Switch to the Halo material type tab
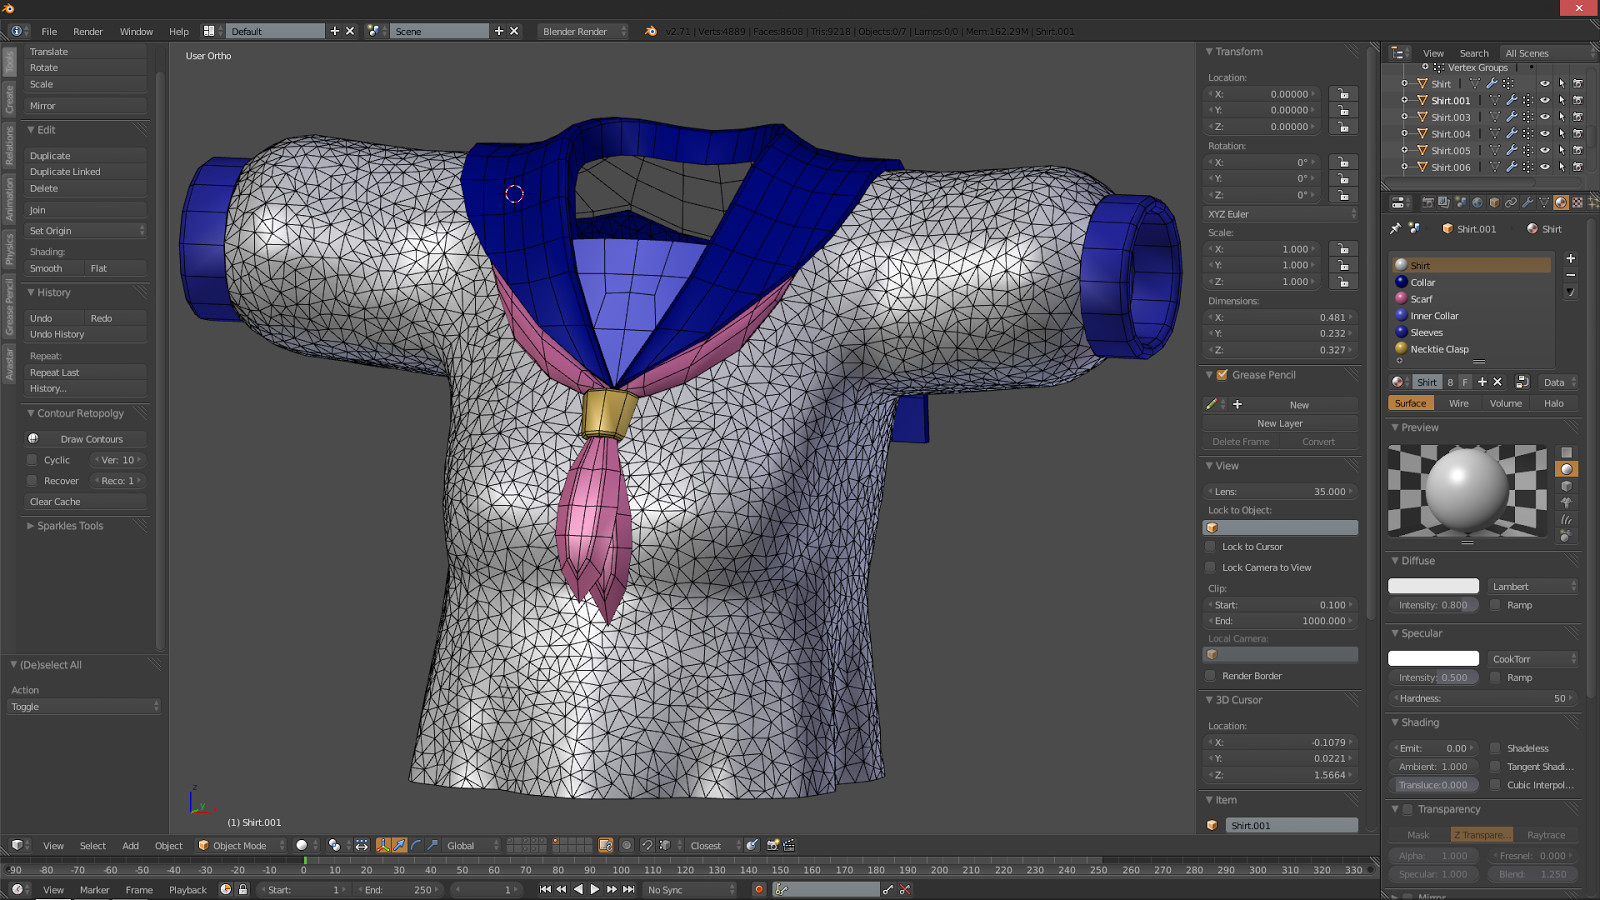This screenshot has width=1600, height=900. point(1554,403)
